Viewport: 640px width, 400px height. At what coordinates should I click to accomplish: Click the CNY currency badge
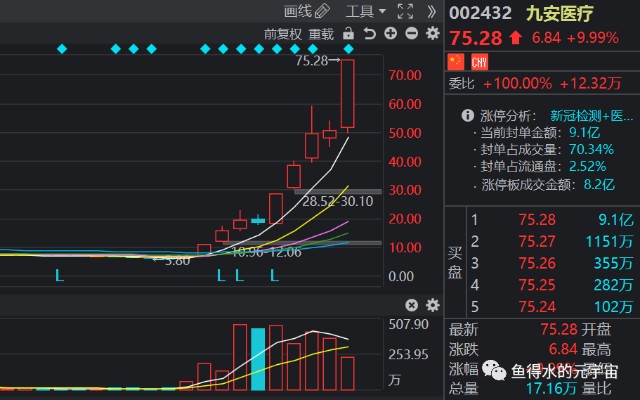pos(479,62)
